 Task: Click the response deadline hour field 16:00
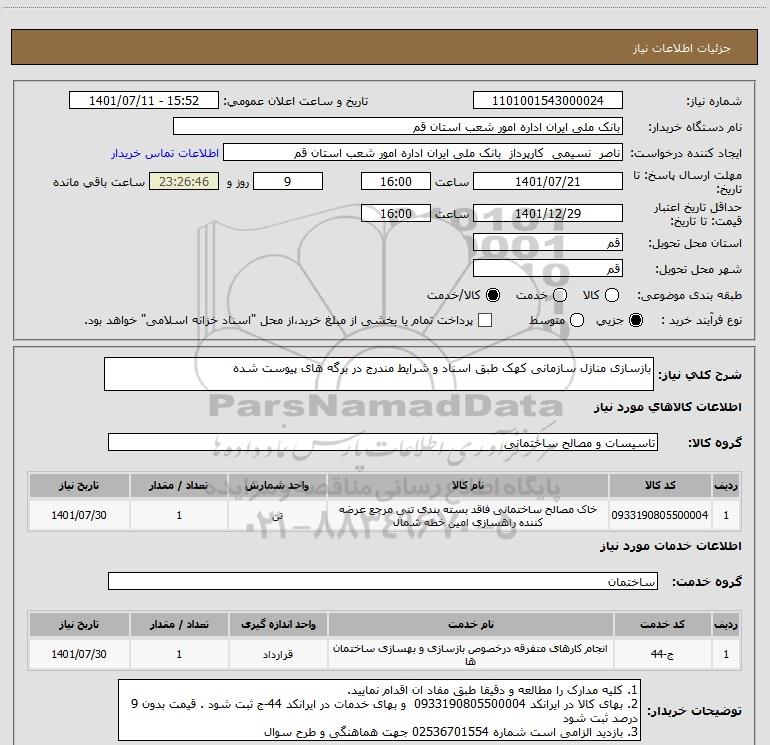pyautogui.click(x=396, y=181)
